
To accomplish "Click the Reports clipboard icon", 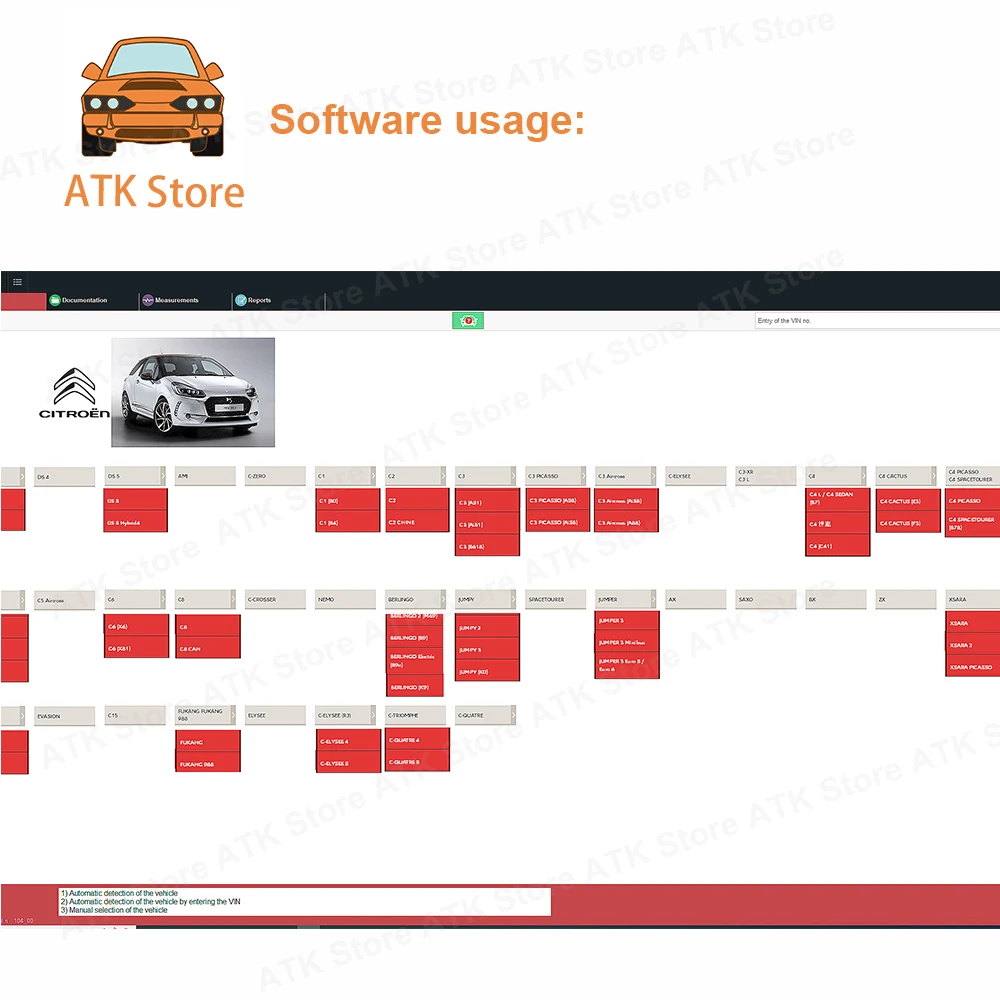I will [241, 300].
